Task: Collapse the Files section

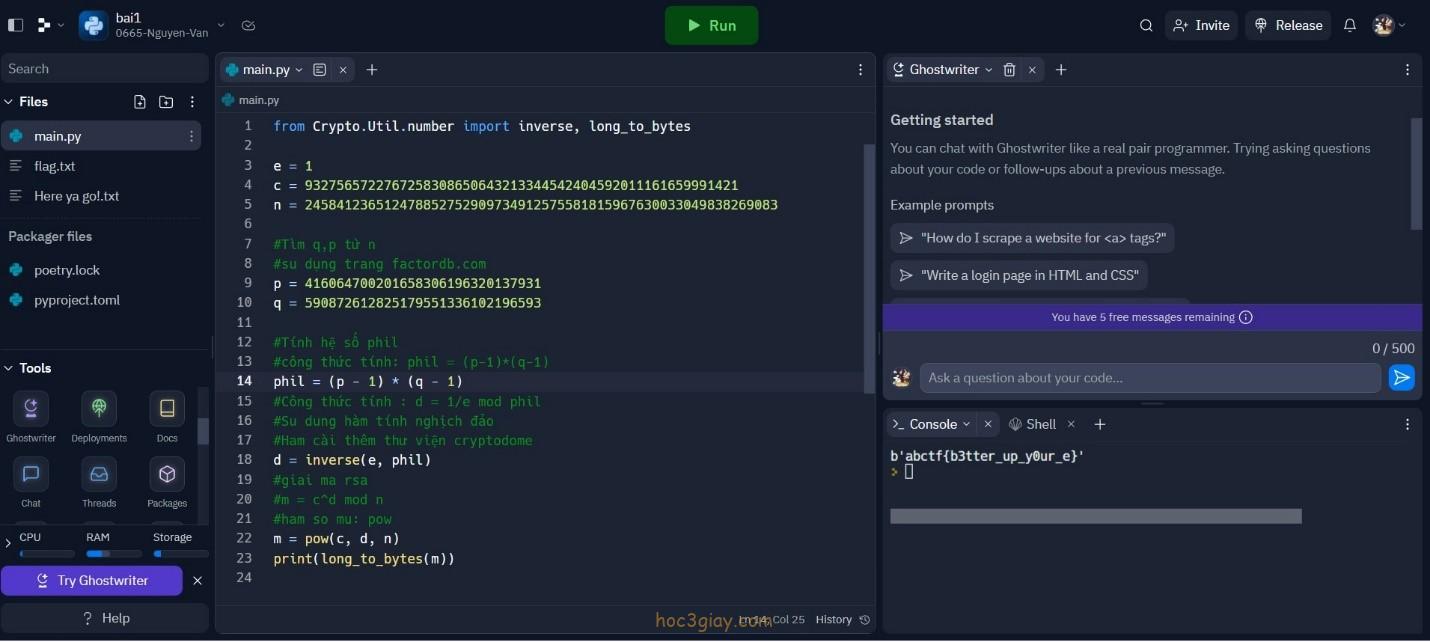Action: point(9,102)
